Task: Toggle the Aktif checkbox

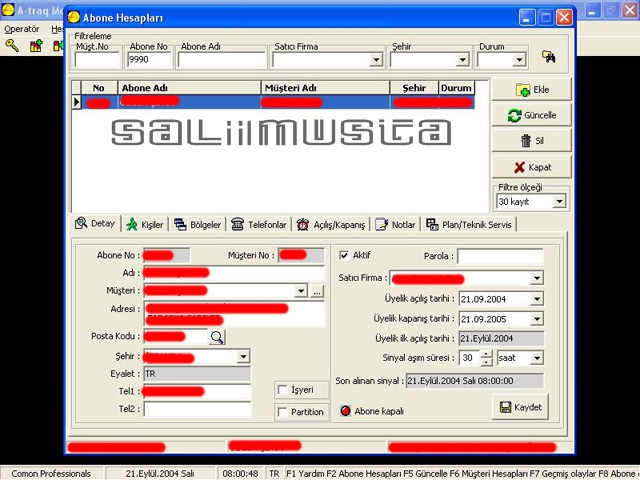Action: (x=345, y=255)
